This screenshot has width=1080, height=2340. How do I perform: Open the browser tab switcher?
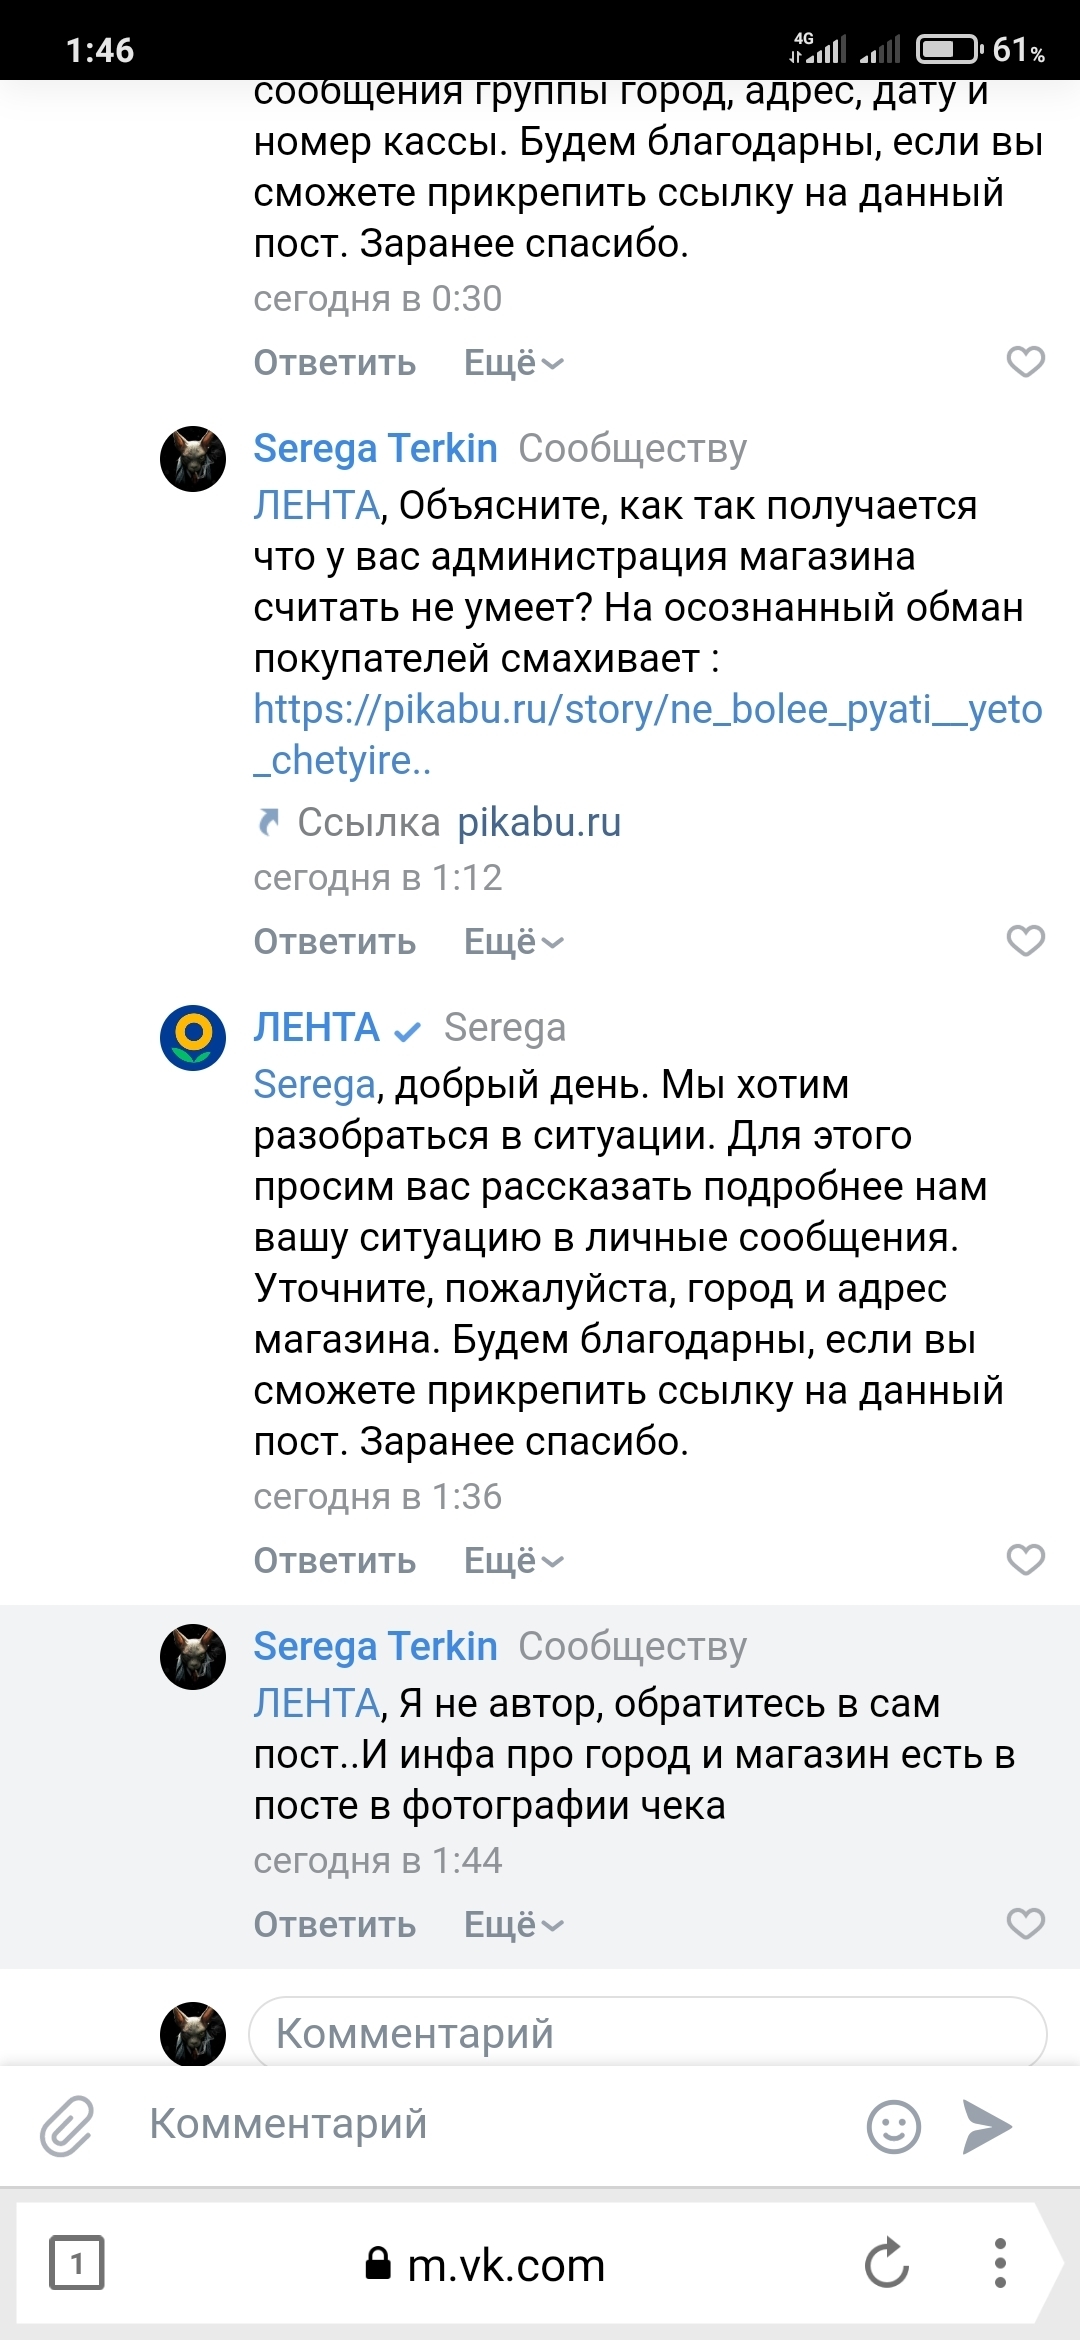pos(77,2263)
